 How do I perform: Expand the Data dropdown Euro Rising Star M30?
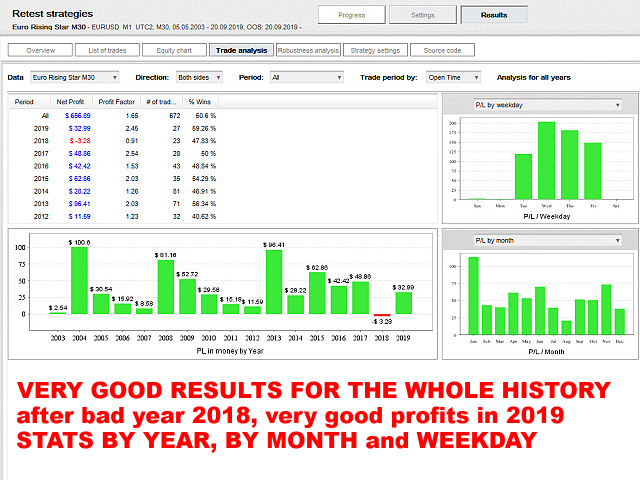tap(74, 76)
